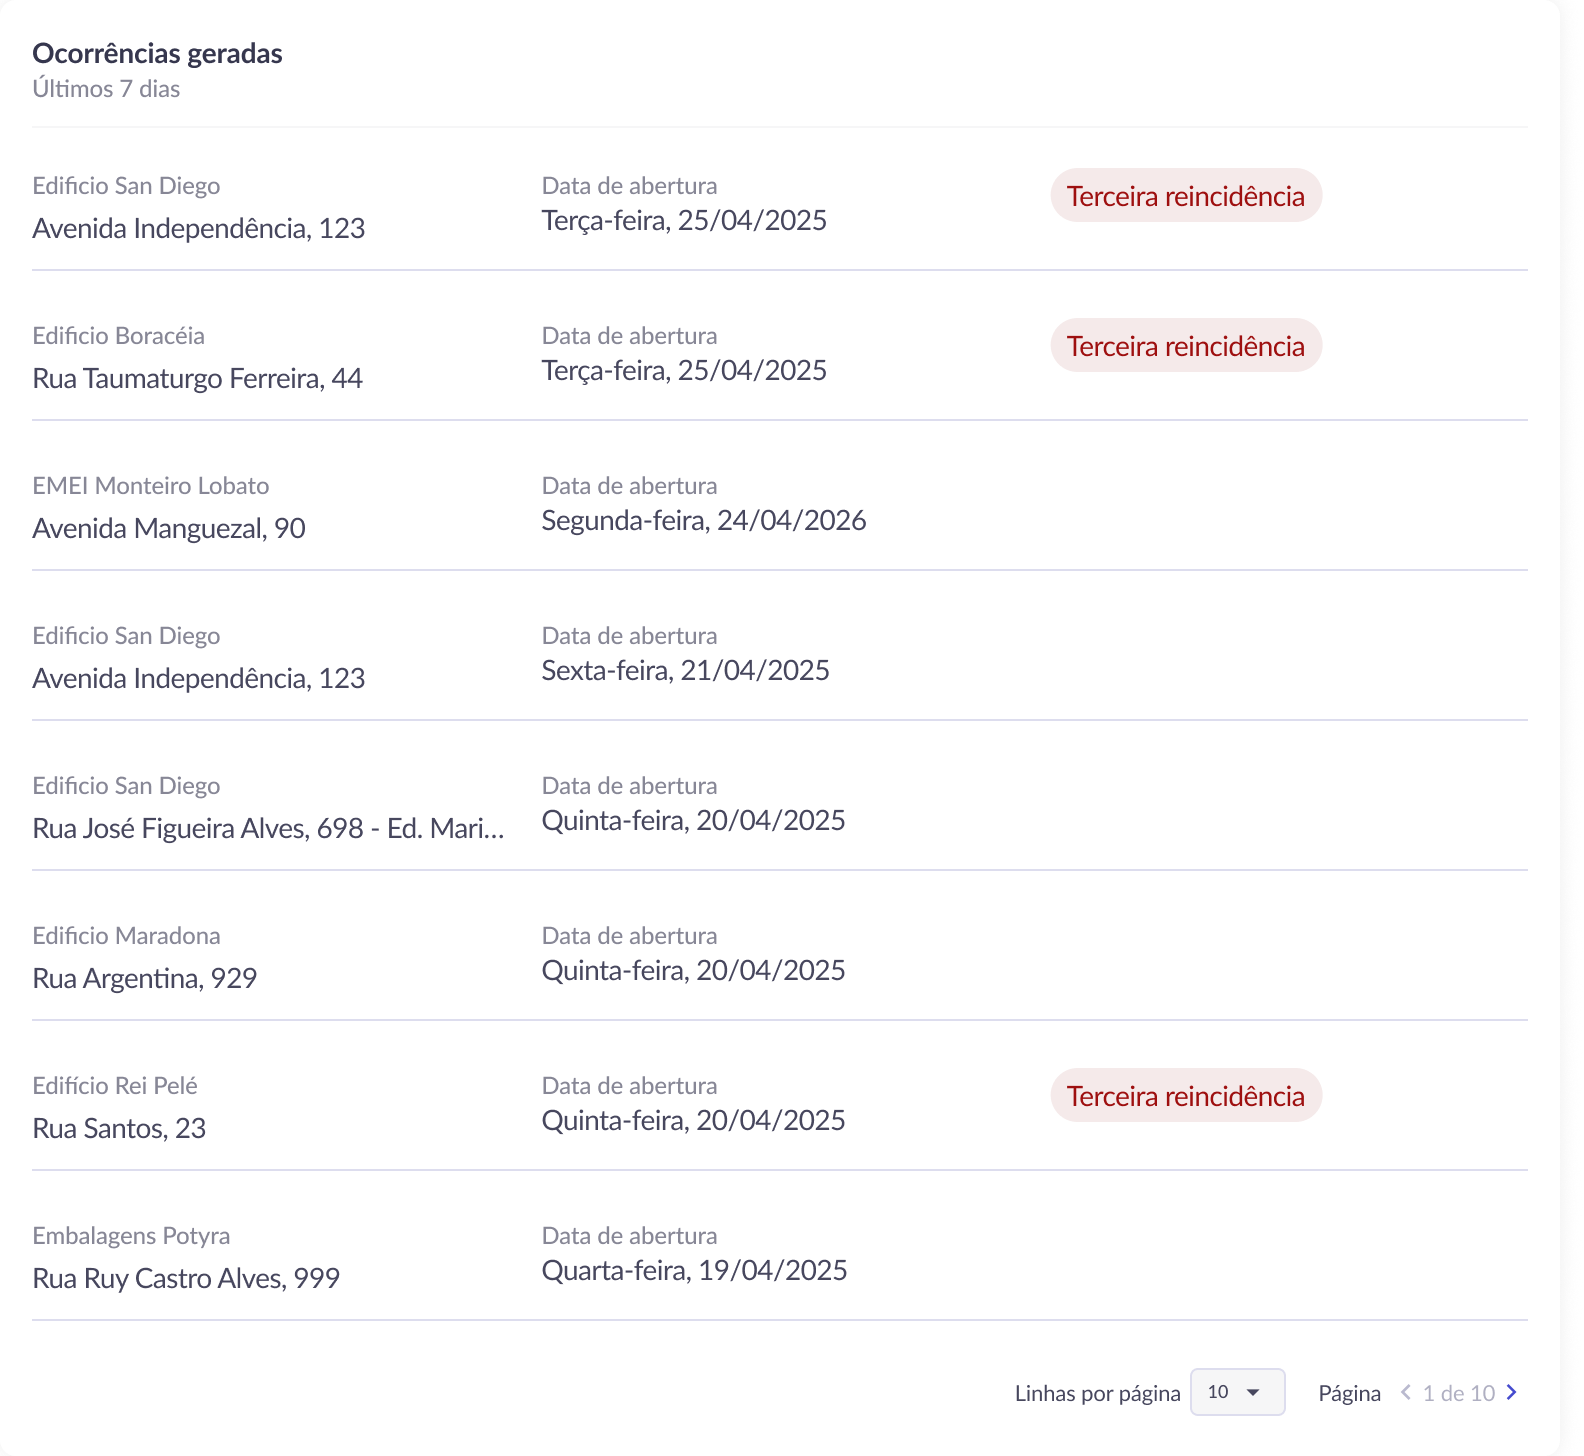Select the Edificio Boracéia building name
1584x1456 pixels.
click(x=118, y=336)
